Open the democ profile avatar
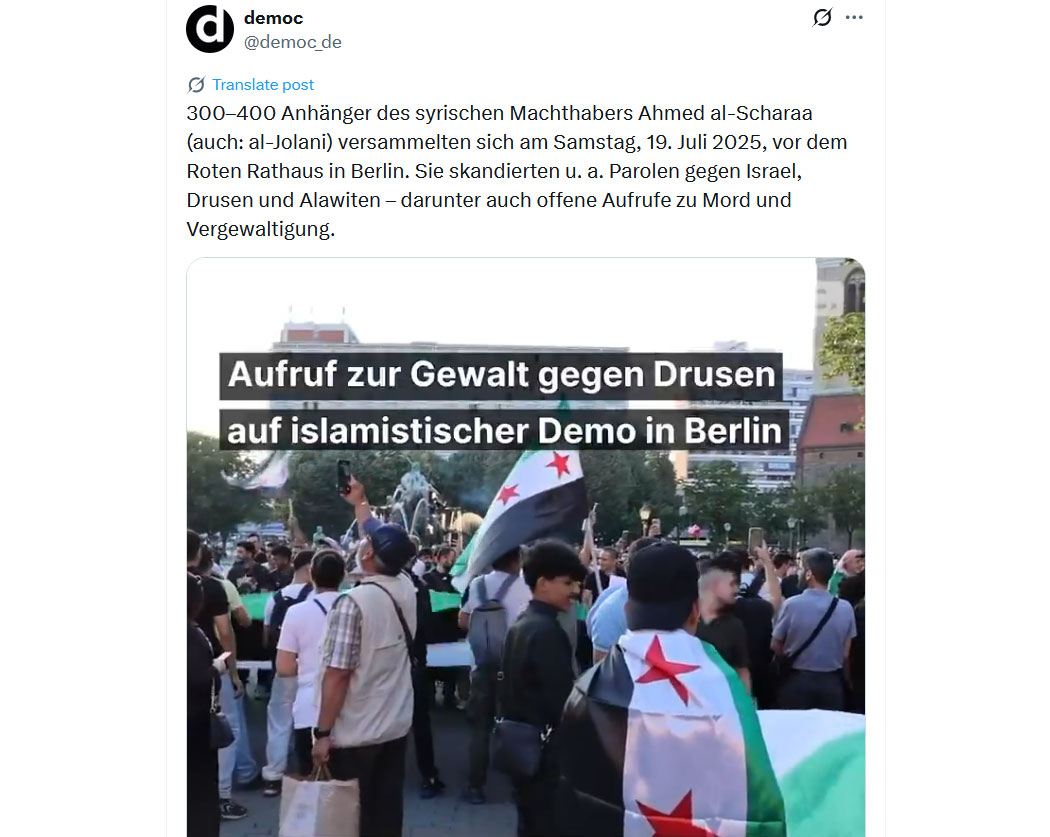This screenshot has width=1050, height=837. [x=210, y=29]
